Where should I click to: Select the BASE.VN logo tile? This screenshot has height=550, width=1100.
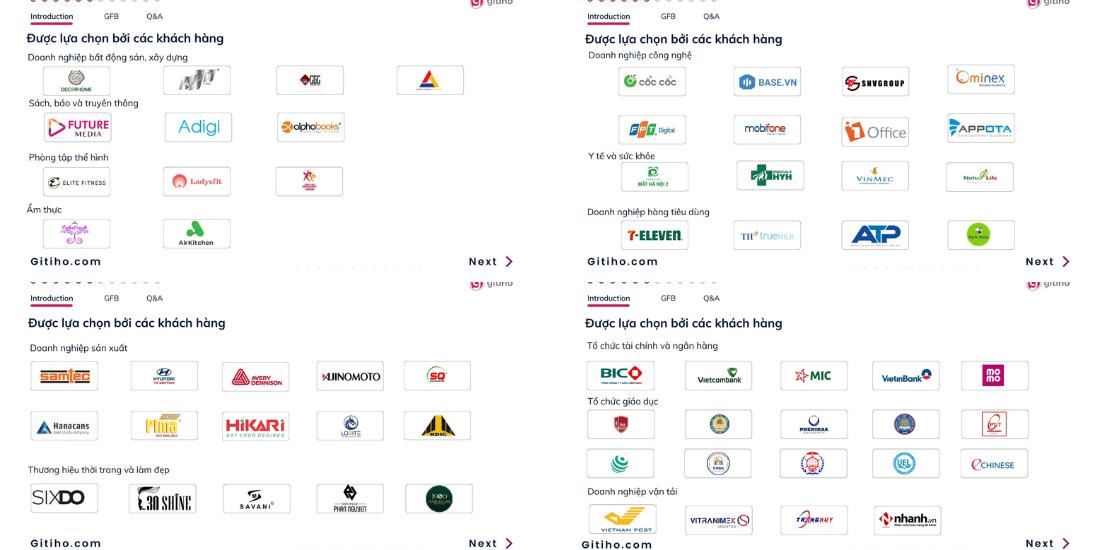(767, 81)
